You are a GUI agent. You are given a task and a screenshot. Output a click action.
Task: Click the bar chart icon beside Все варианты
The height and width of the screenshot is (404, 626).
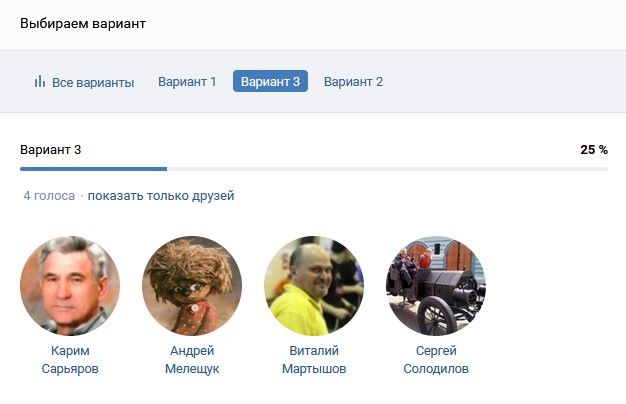point(40,81)
